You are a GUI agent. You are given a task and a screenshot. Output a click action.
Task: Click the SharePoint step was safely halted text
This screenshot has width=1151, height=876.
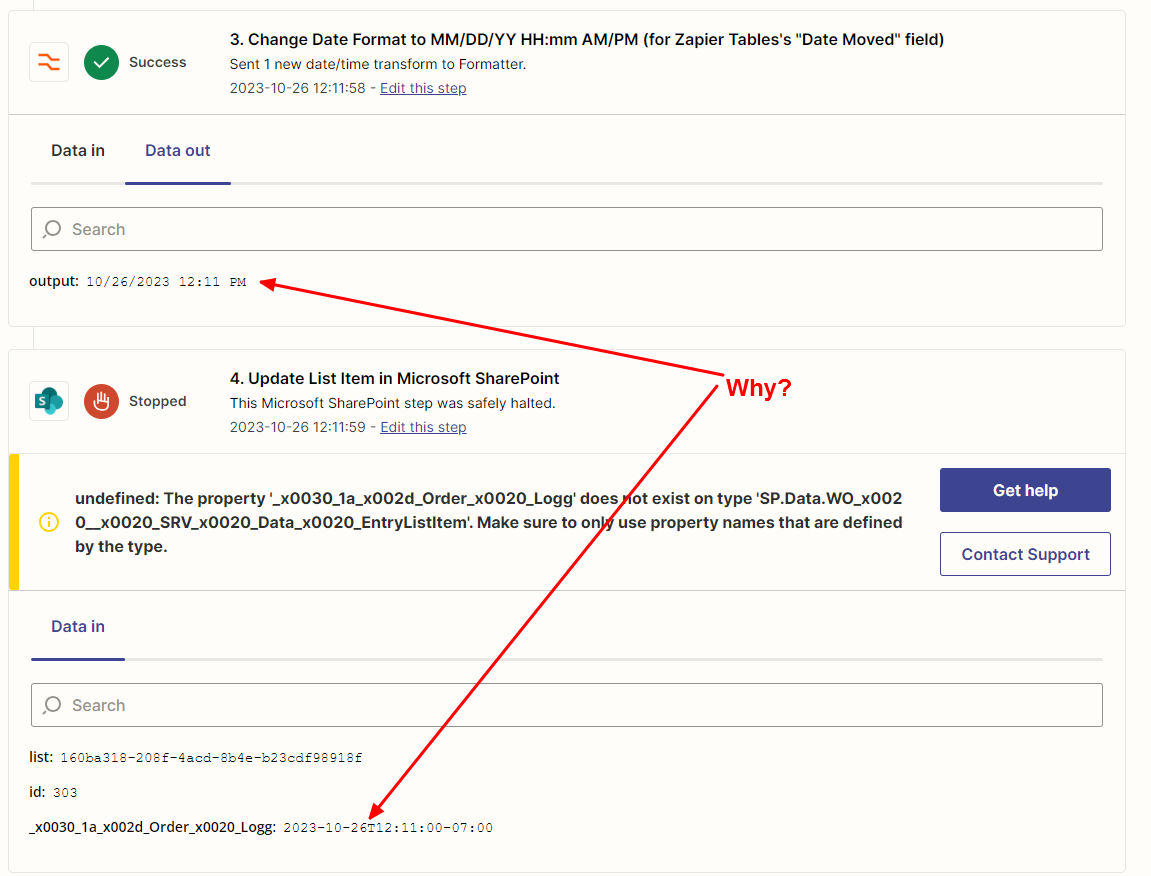click(x=393, y=403)
